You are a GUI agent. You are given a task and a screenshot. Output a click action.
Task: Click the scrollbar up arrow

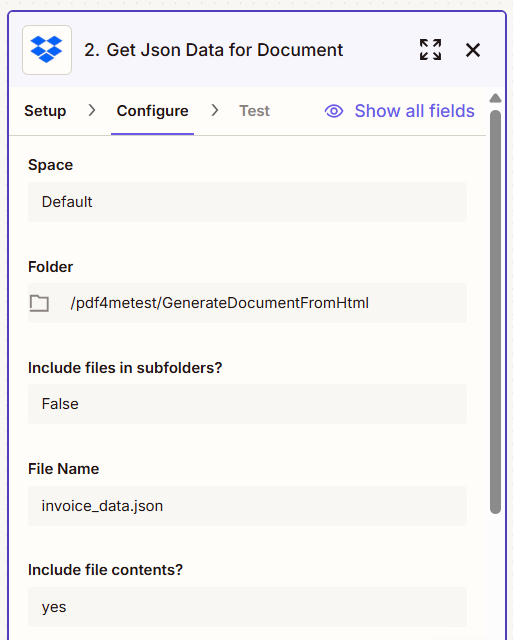tap(495, 98)
